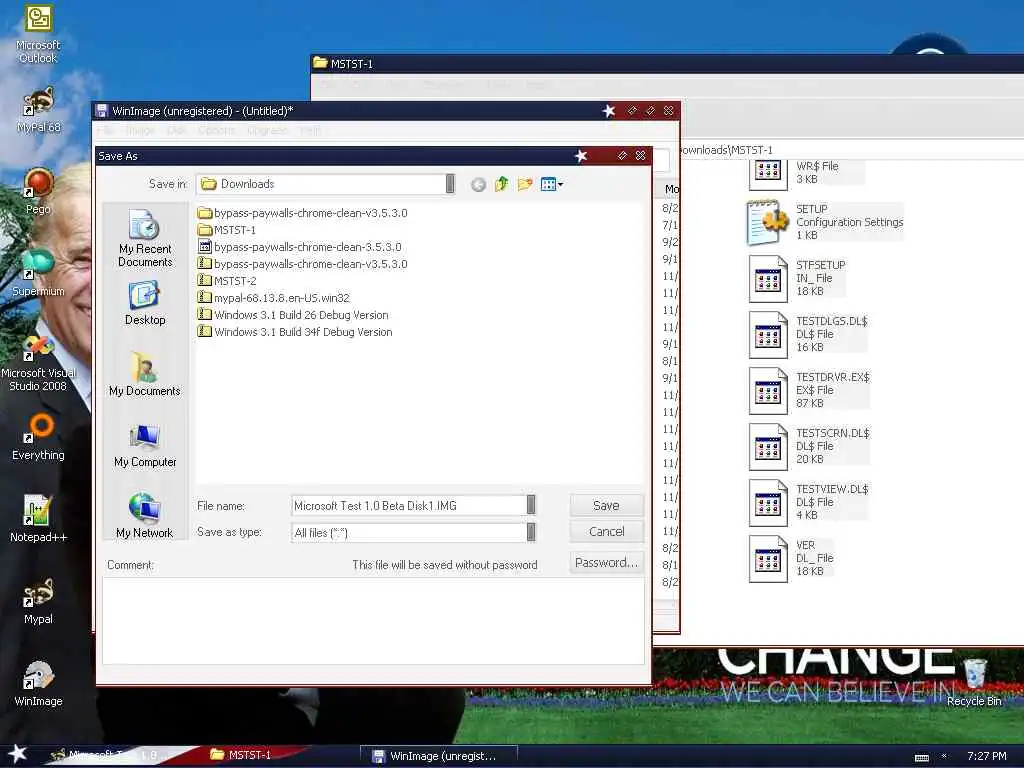Click the Password... button
Image resolution: width=1024 pixels, height=768 pixels.
click(606, 562)
